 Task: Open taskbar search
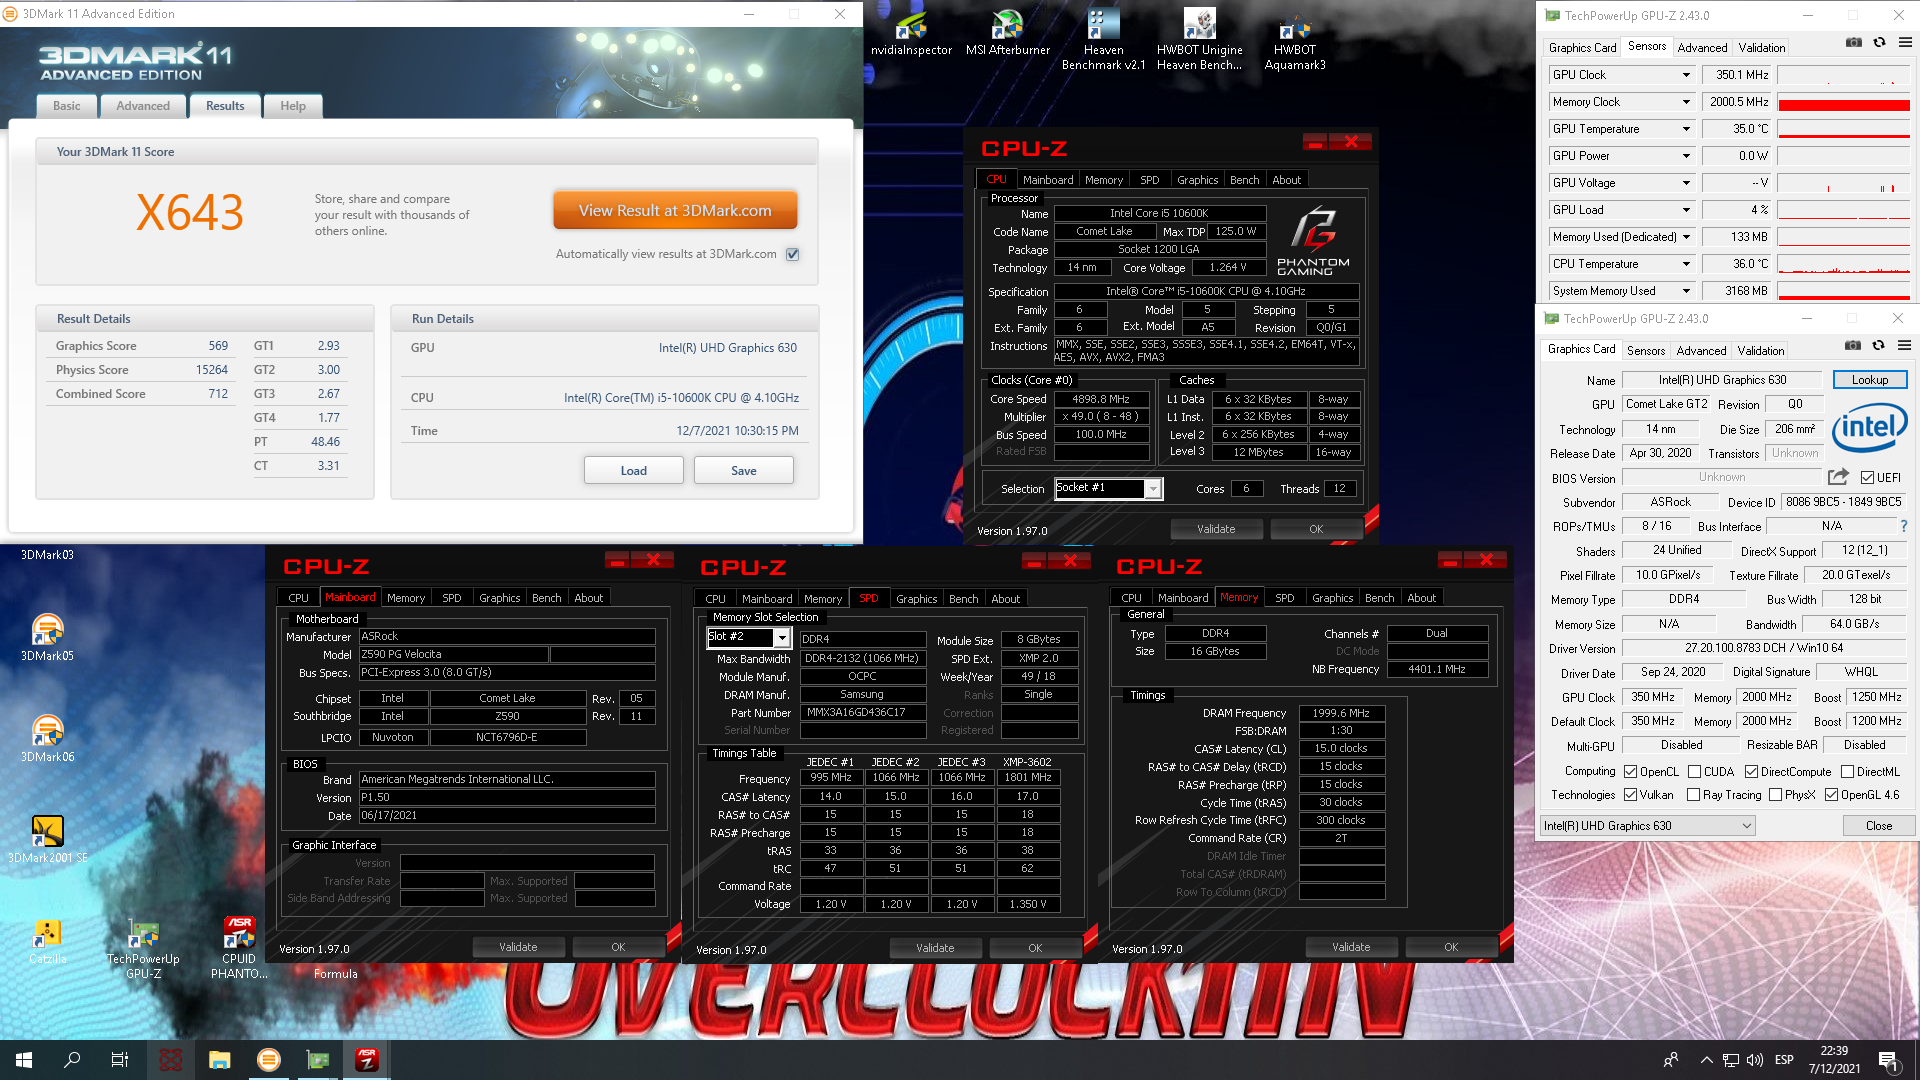tap(72, 1060)
